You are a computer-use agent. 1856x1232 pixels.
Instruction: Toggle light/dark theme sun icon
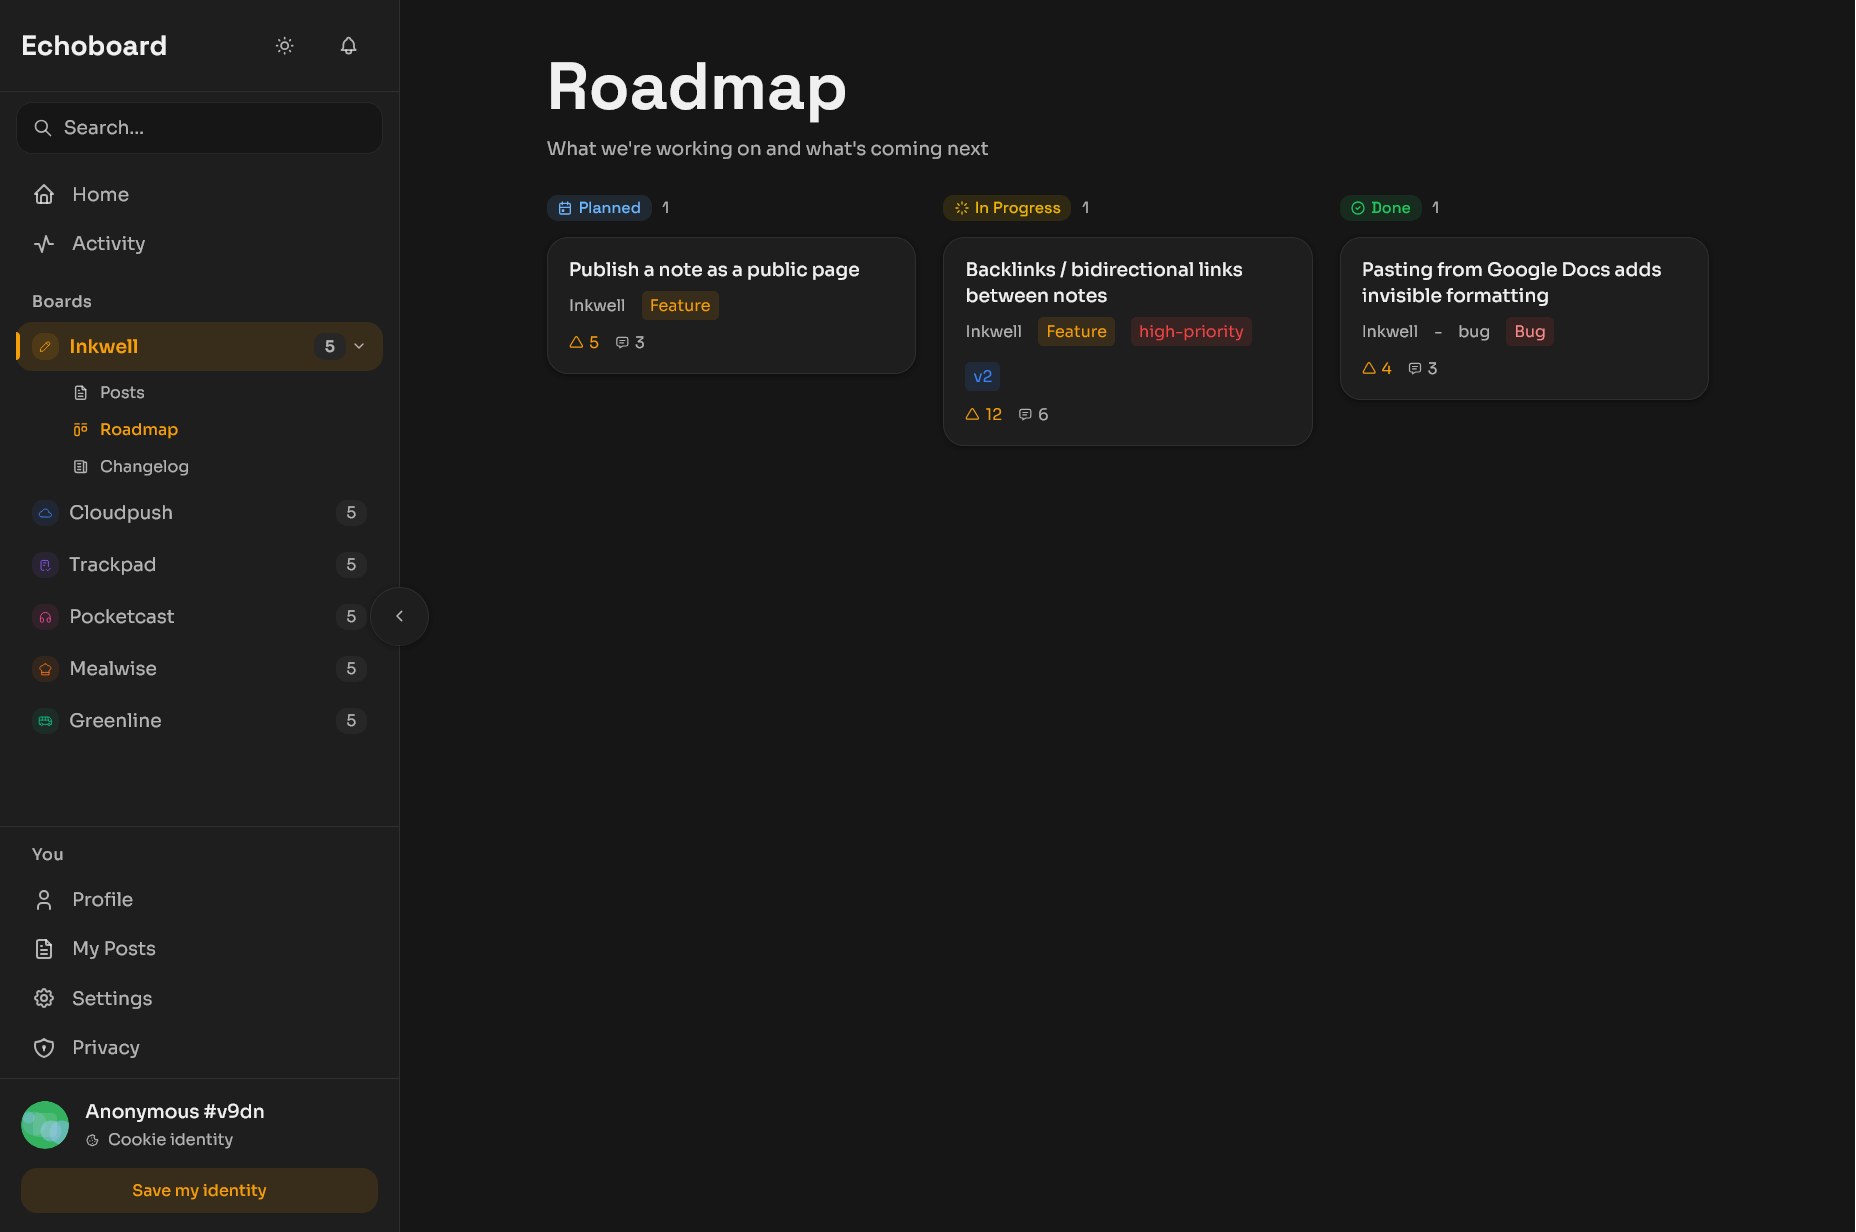click(x=285, y=46)
